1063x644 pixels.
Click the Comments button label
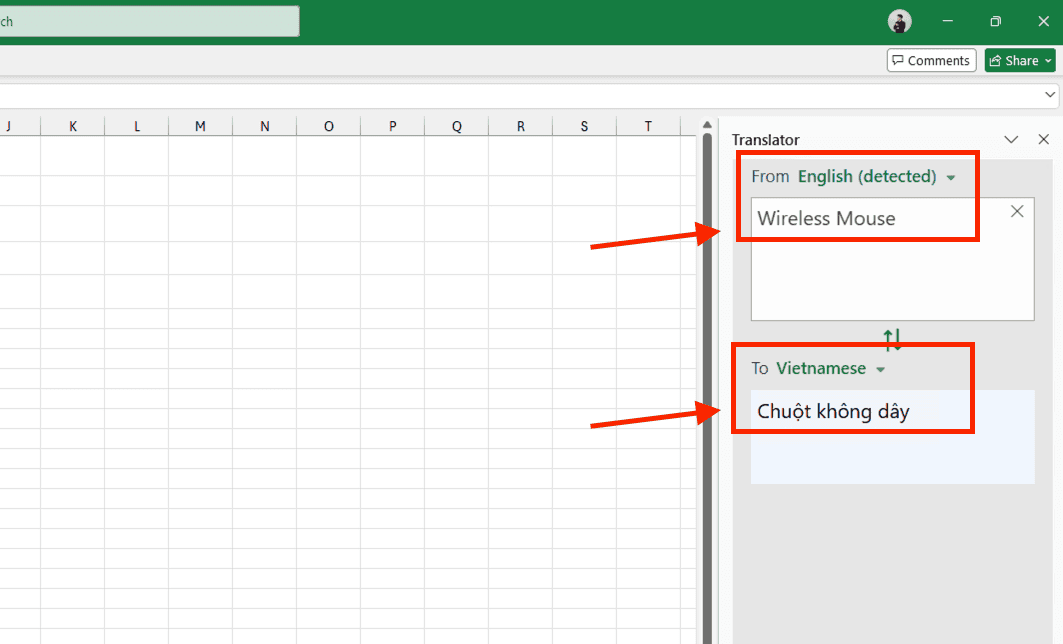point(940,60)
